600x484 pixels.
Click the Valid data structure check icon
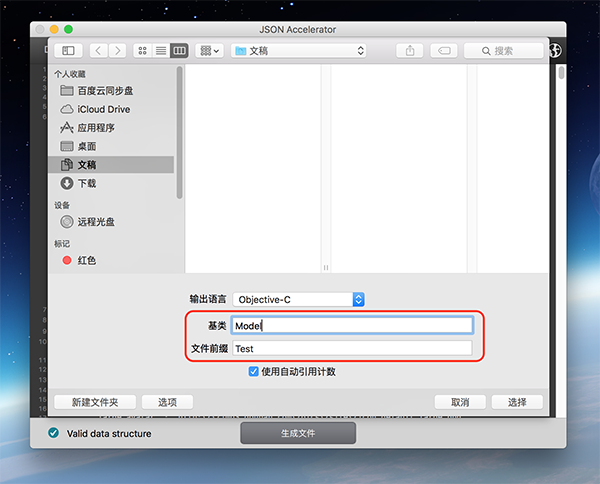(x=54, y=433)
